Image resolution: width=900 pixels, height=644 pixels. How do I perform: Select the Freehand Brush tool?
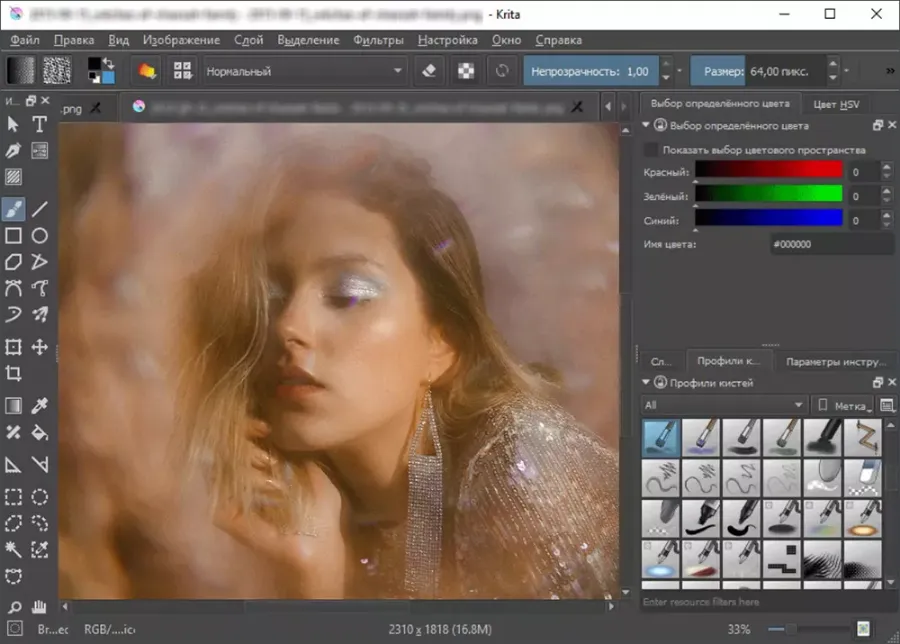(x=13, y=209)
